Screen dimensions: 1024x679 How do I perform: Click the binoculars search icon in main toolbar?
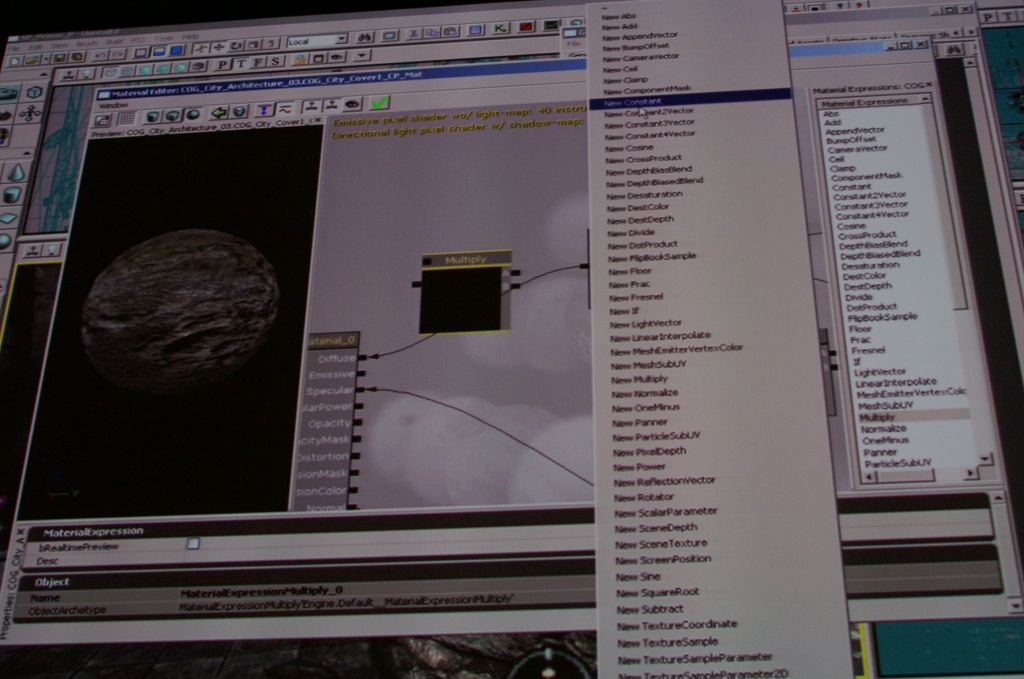[x=364, y=37]
